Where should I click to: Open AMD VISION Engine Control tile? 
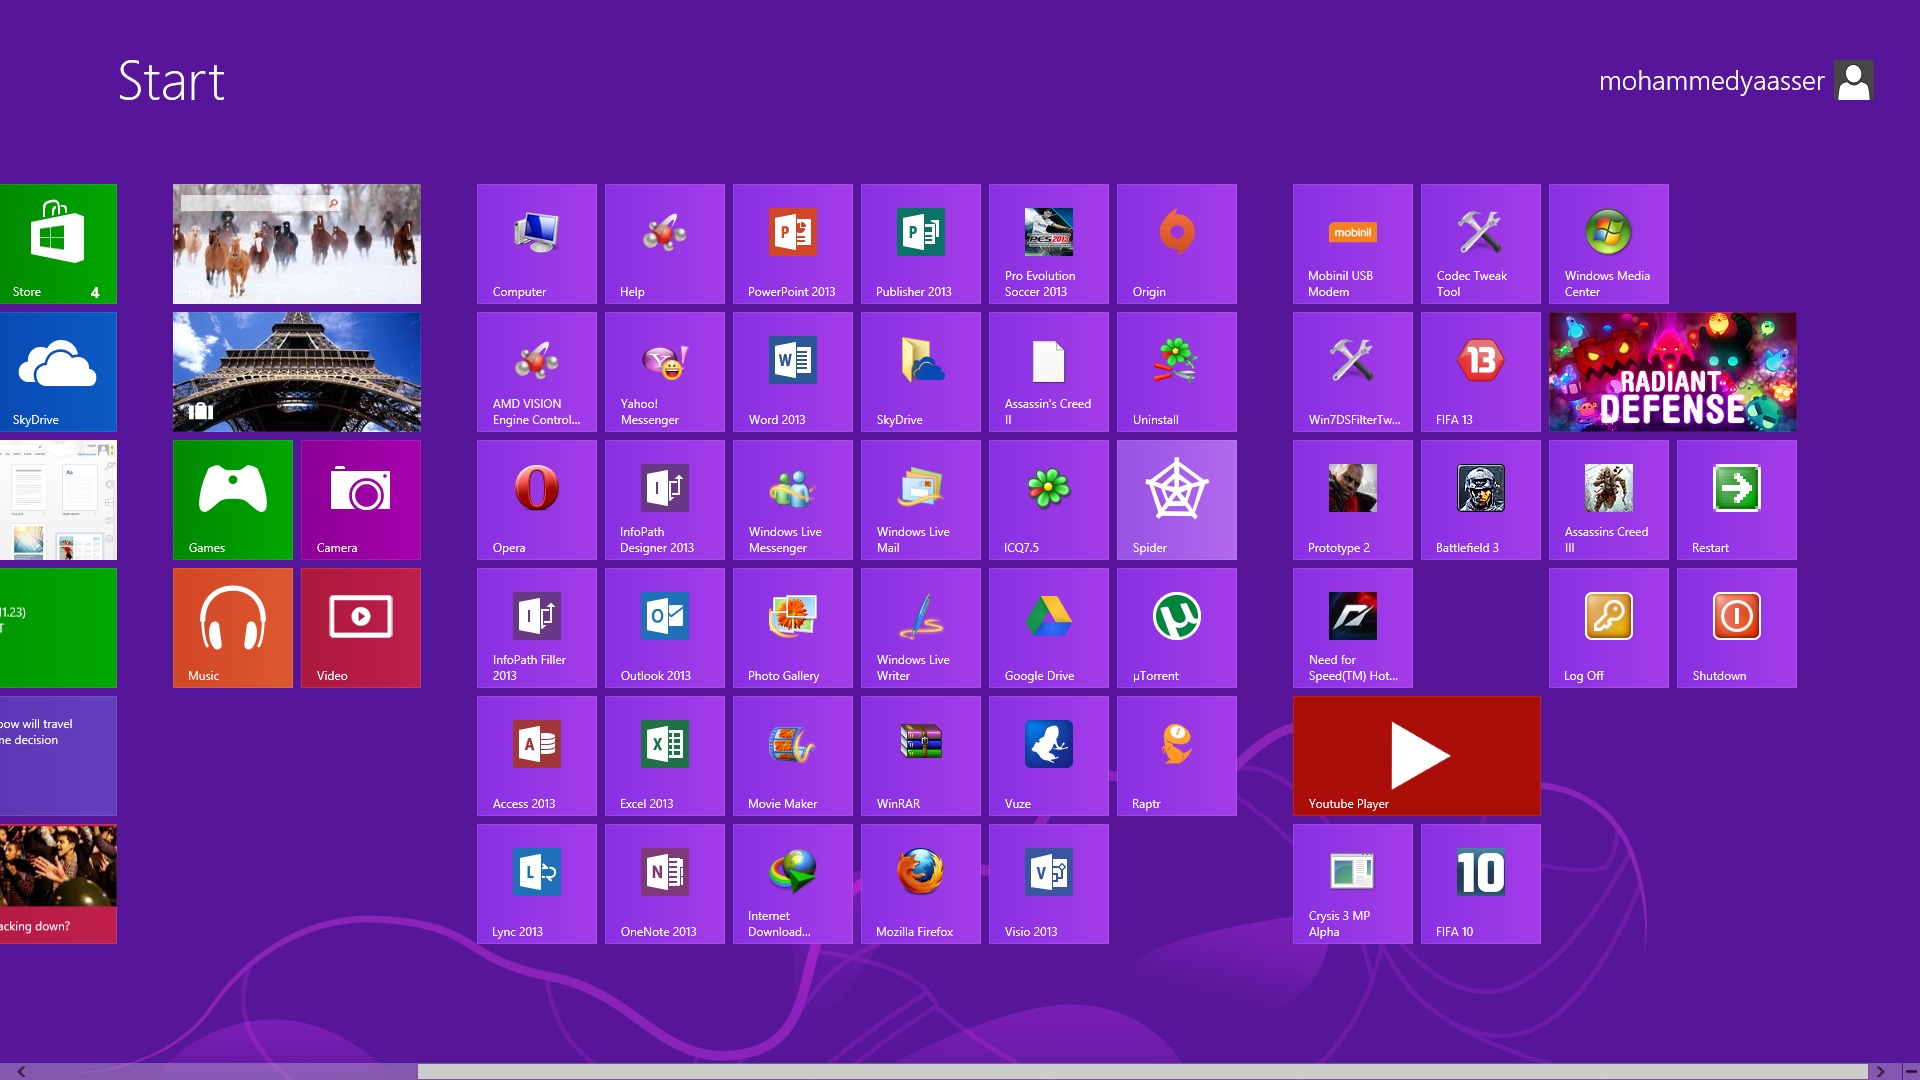(537, 372)
